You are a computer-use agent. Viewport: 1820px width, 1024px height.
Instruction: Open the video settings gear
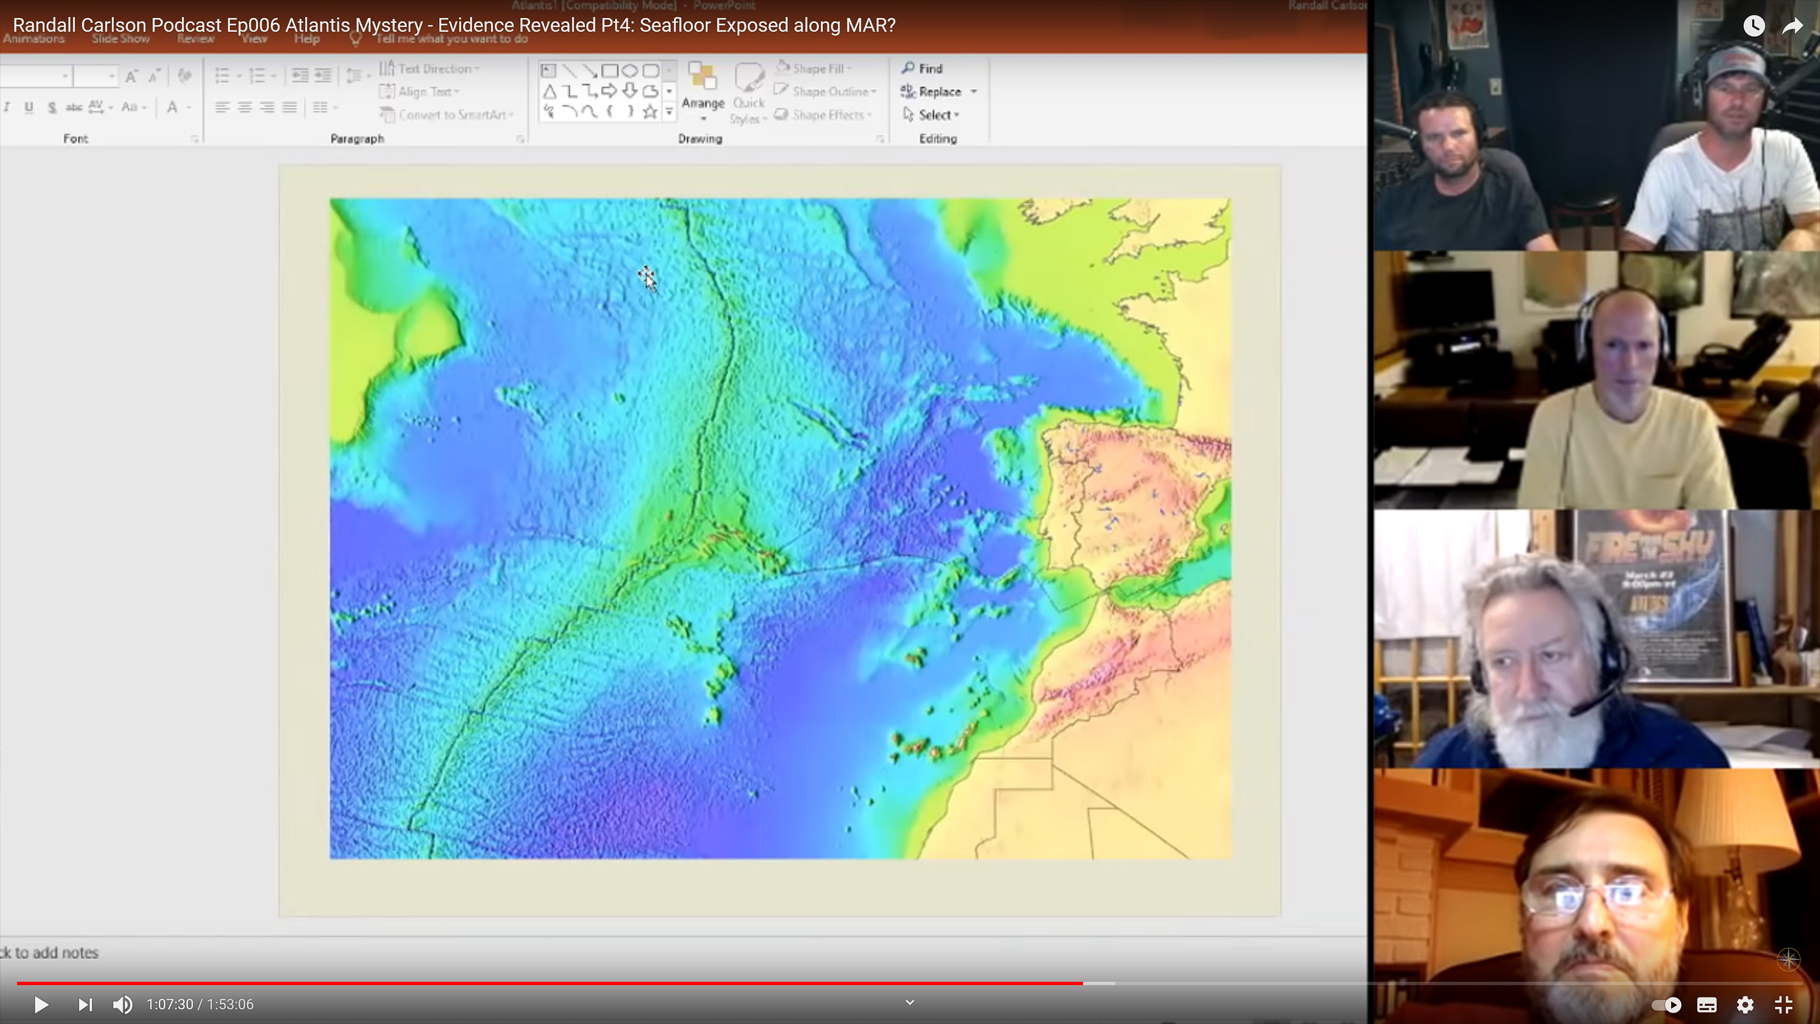click(1745, 1005)
